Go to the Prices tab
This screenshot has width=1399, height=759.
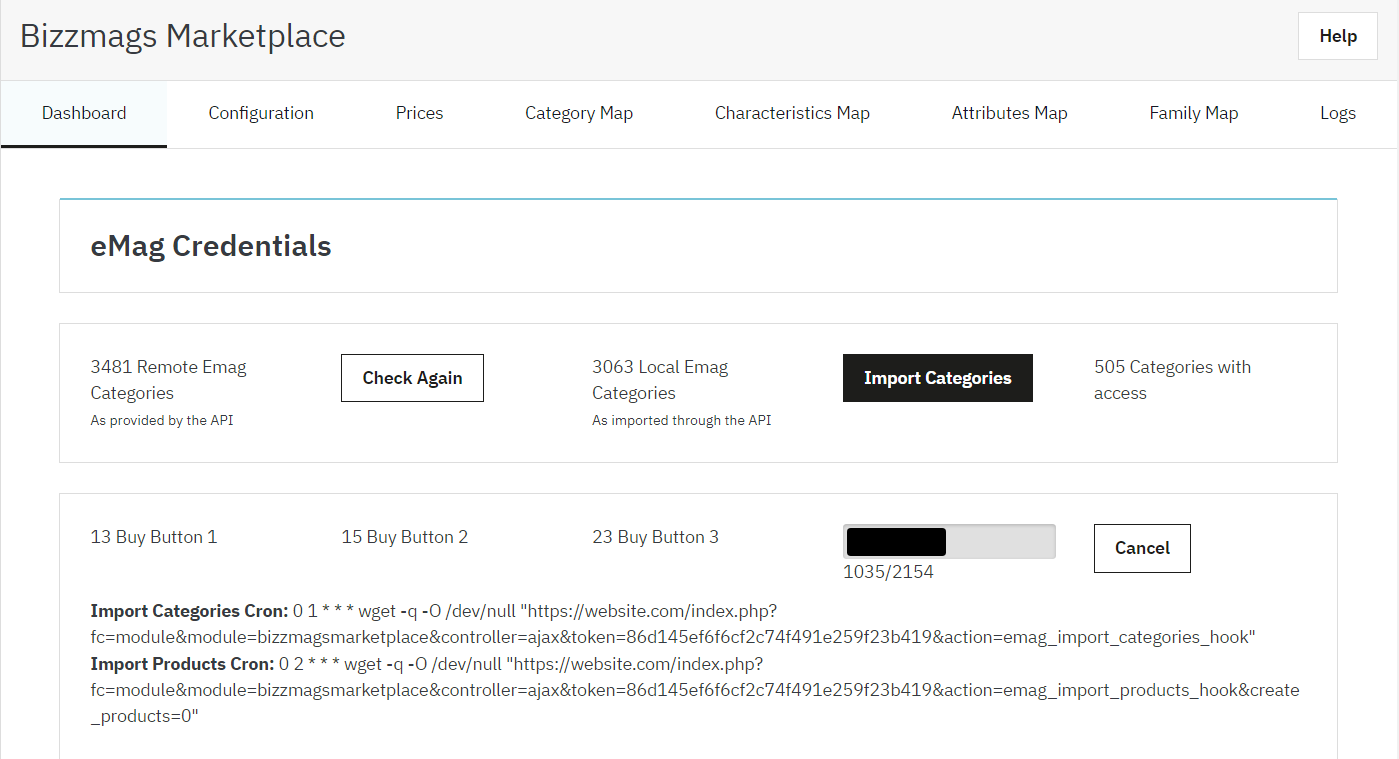point(419,113)
